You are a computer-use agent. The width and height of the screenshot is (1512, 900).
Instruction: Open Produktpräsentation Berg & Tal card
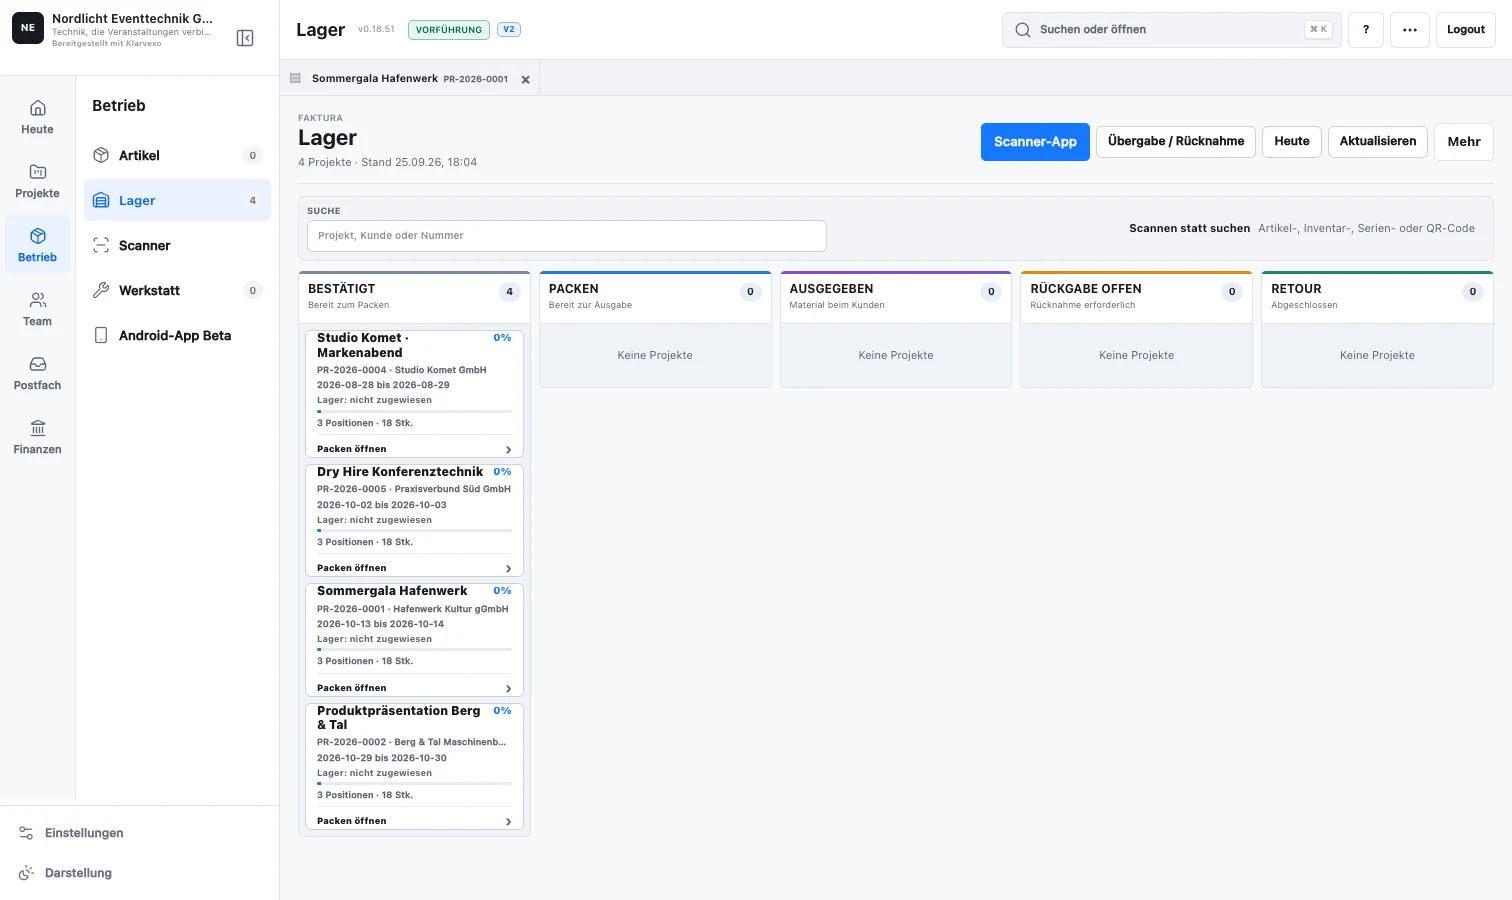coord(414,766)
